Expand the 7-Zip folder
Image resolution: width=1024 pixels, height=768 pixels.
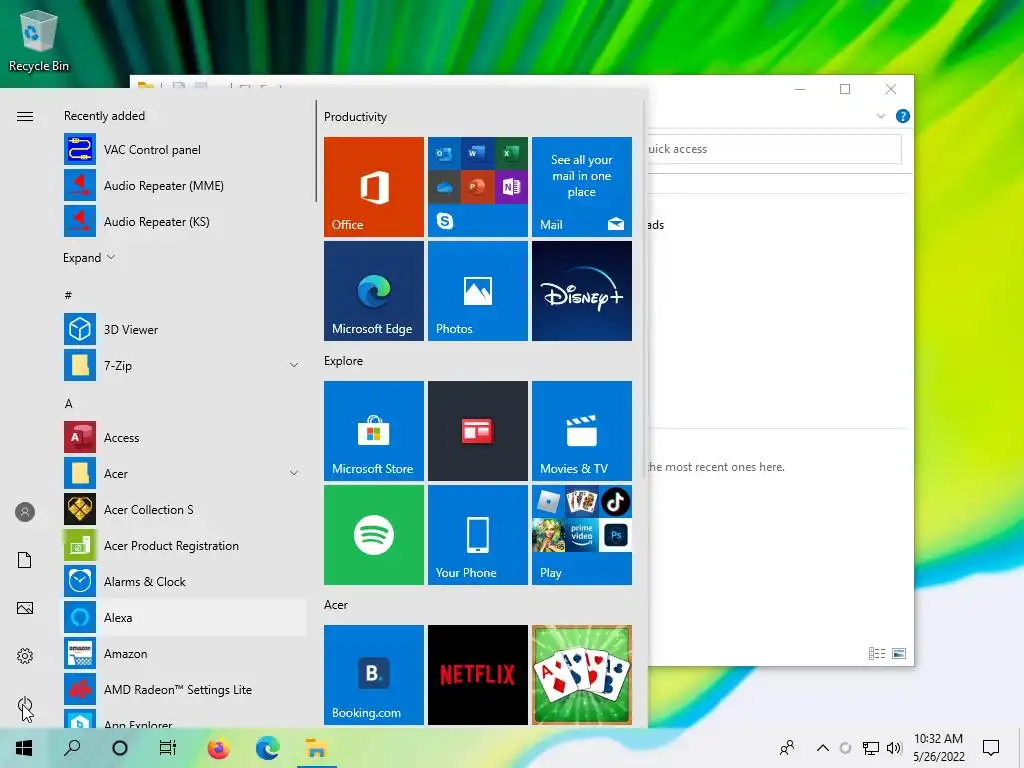coord(294,365)
